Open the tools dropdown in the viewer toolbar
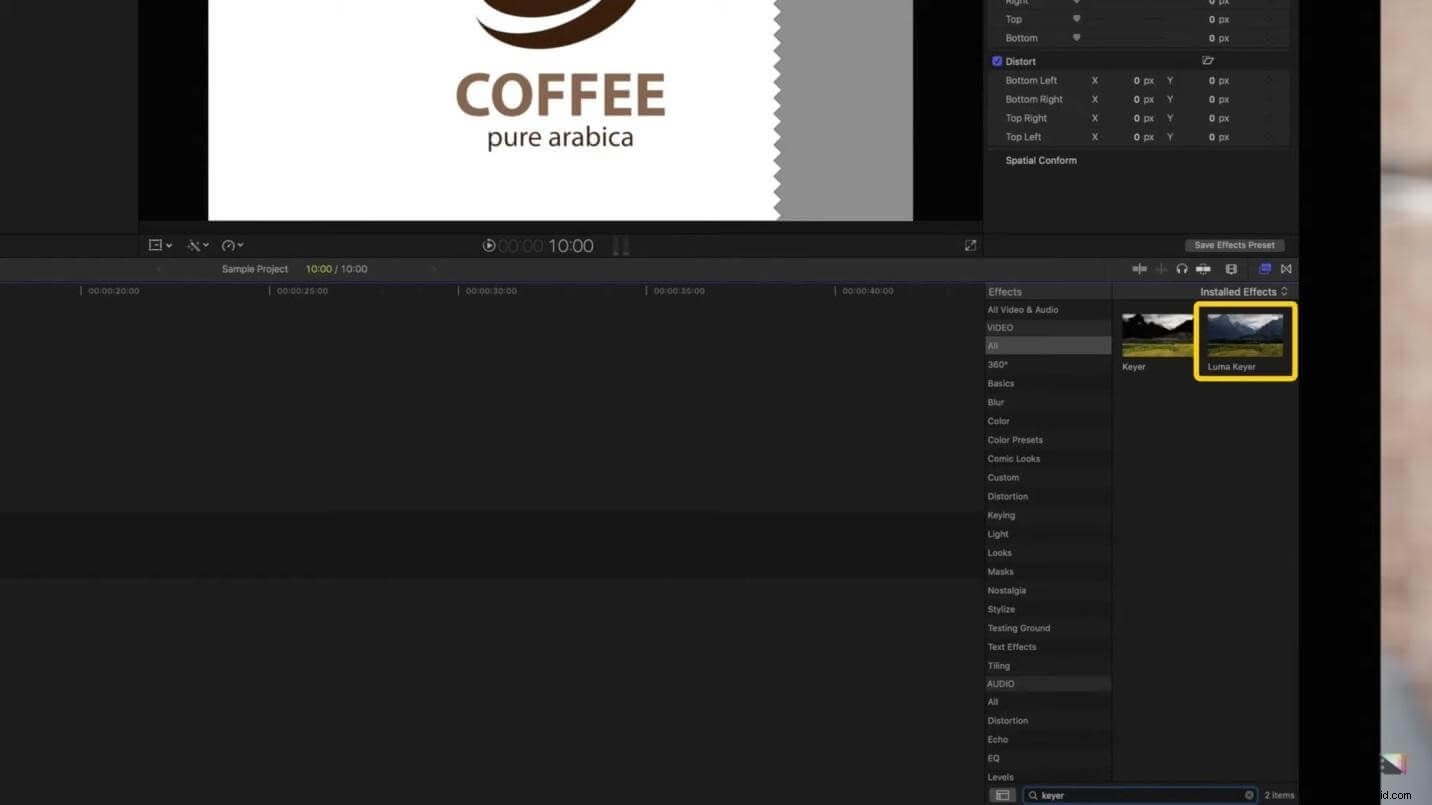 (x=196, y=245)
